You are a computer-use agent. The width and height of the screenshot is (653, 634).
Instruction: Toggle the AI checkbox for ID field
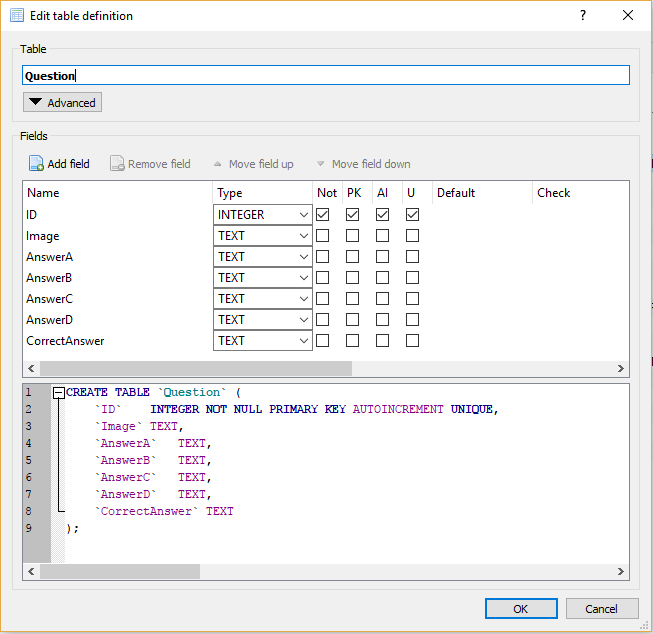(383, 215)
